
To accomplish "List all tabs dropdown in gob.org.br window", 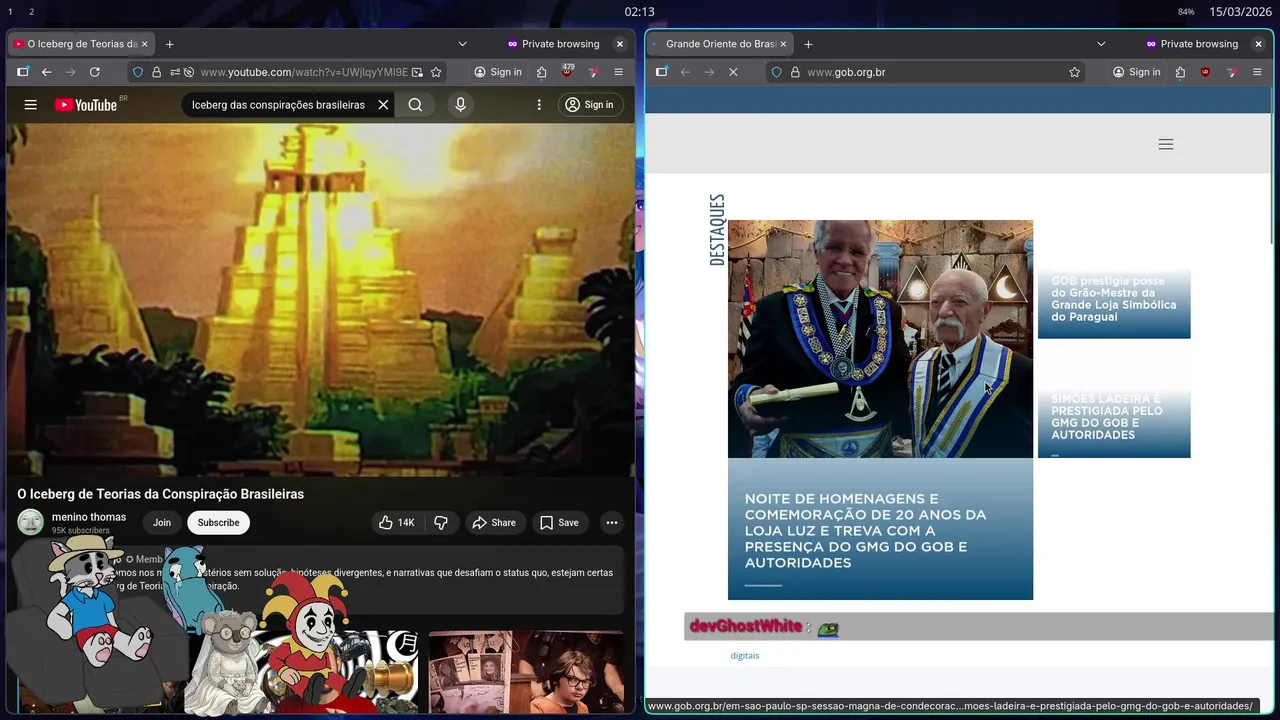I will point(1101,44).
